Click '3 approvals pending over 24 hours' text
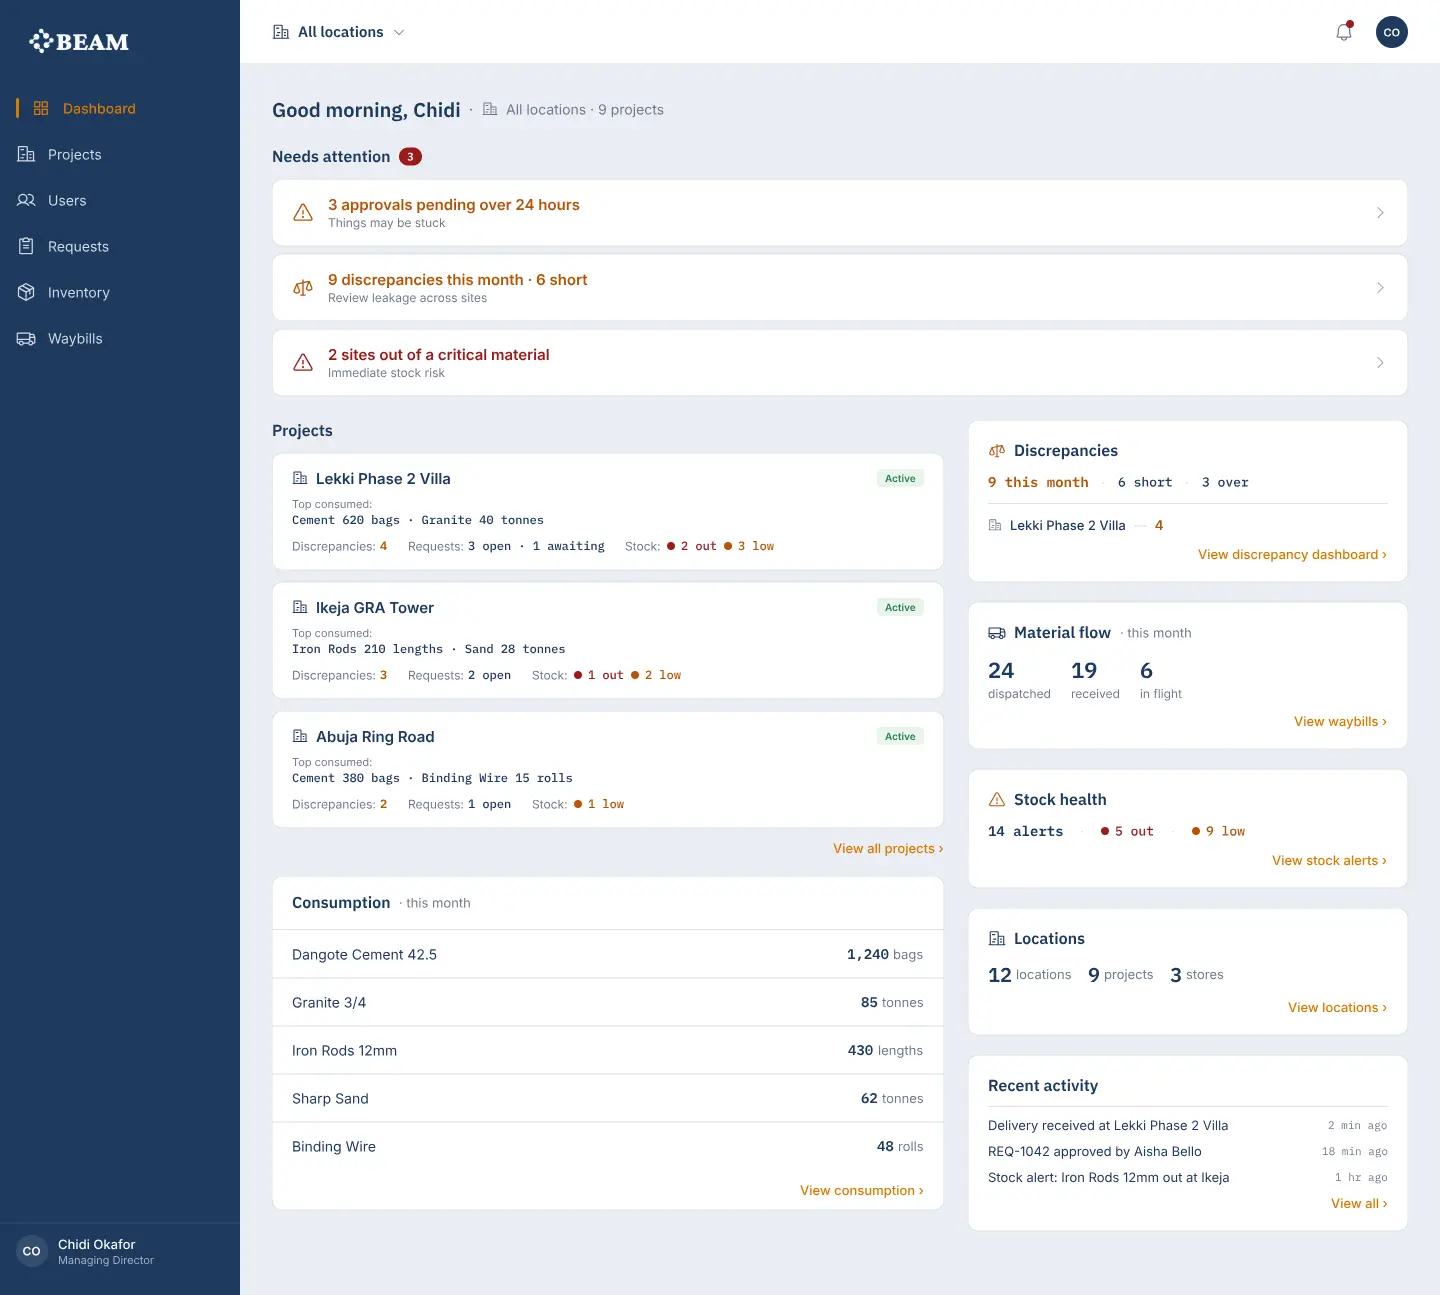Image resolution: width=1440 pixels, height=1295 pixels. pyautogui.click(x=454, y=204)
